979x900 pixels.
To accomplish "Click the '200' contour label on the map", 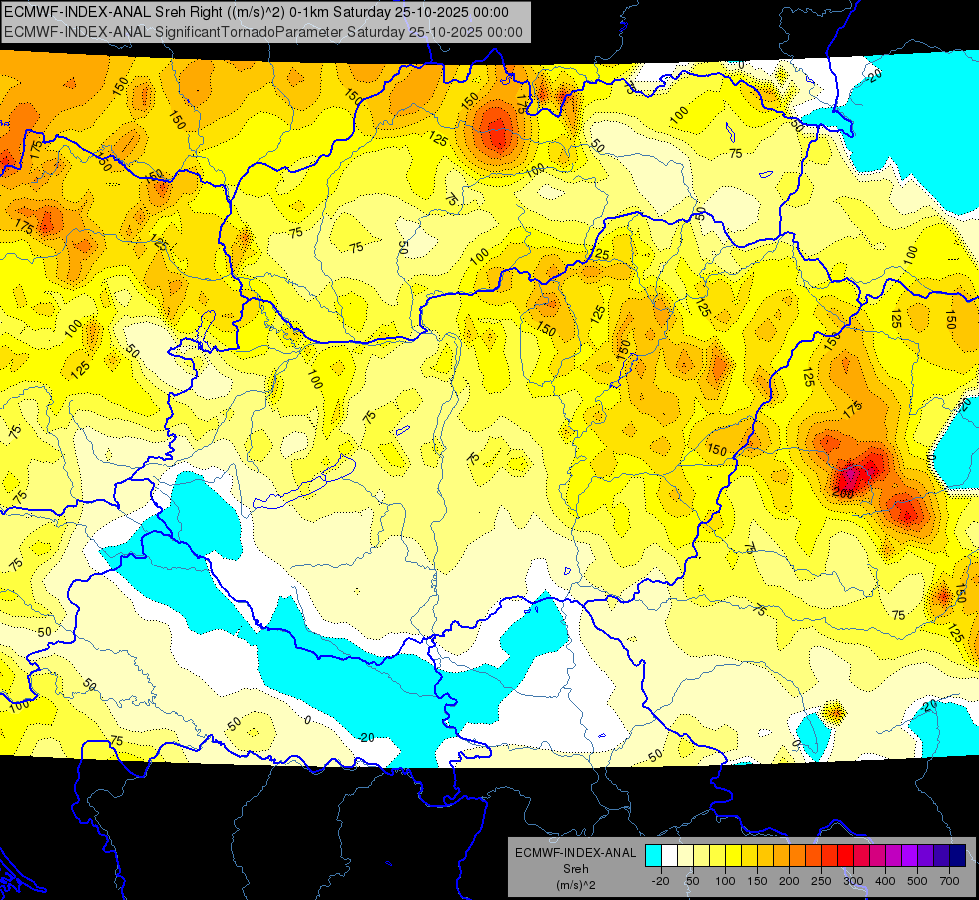I will click(843, 493).
